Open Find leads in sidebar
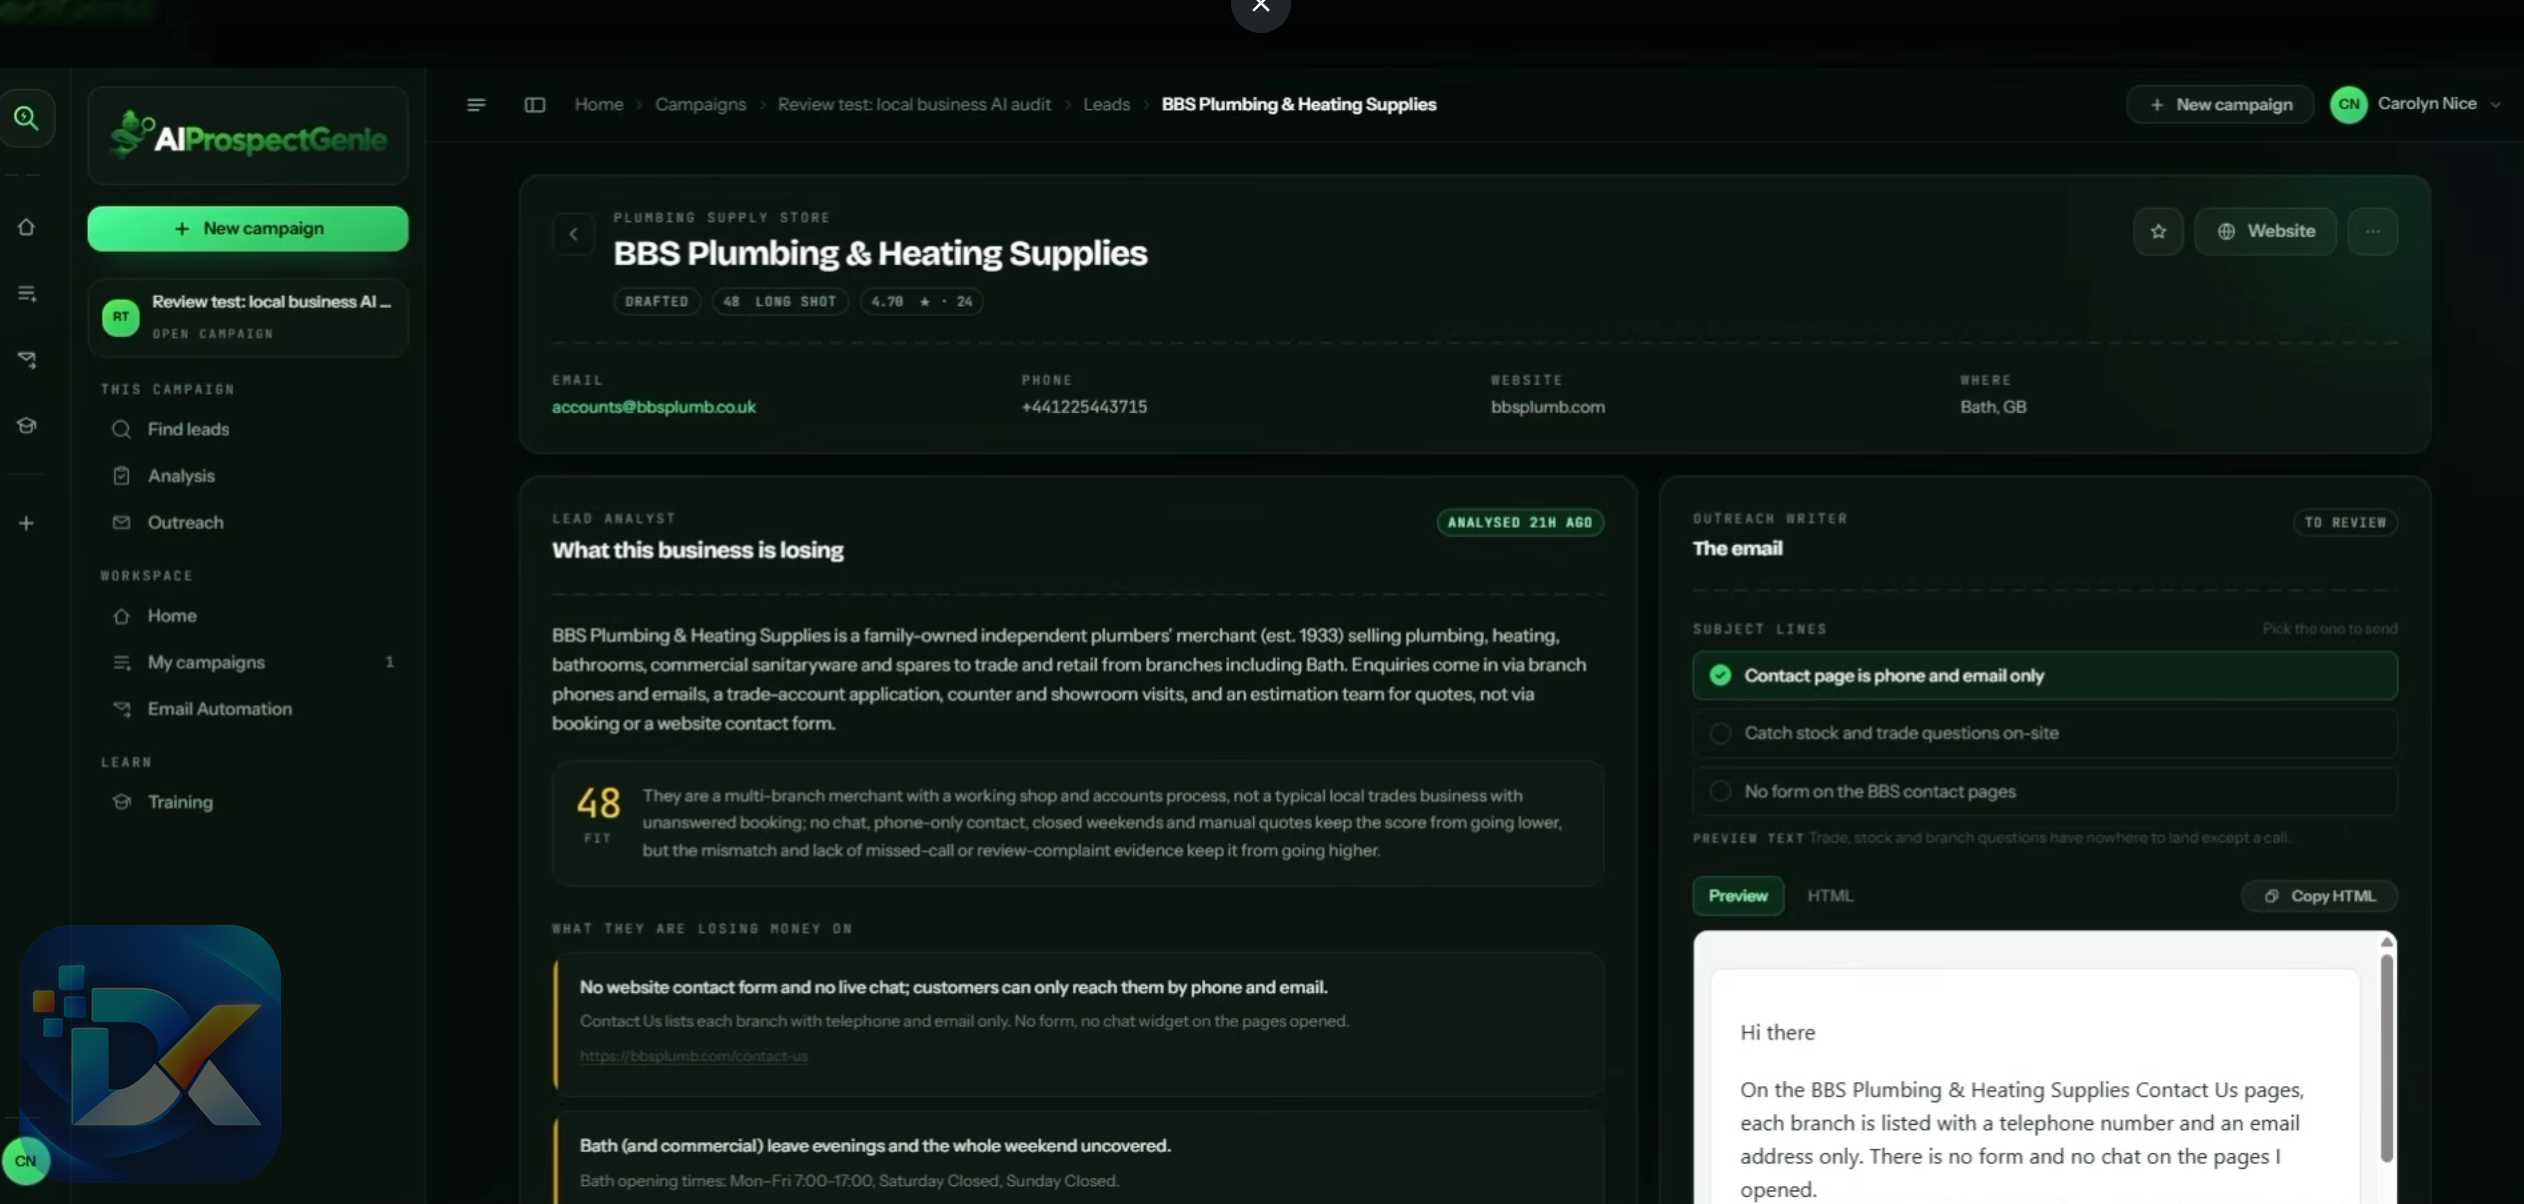 point(188,429)
